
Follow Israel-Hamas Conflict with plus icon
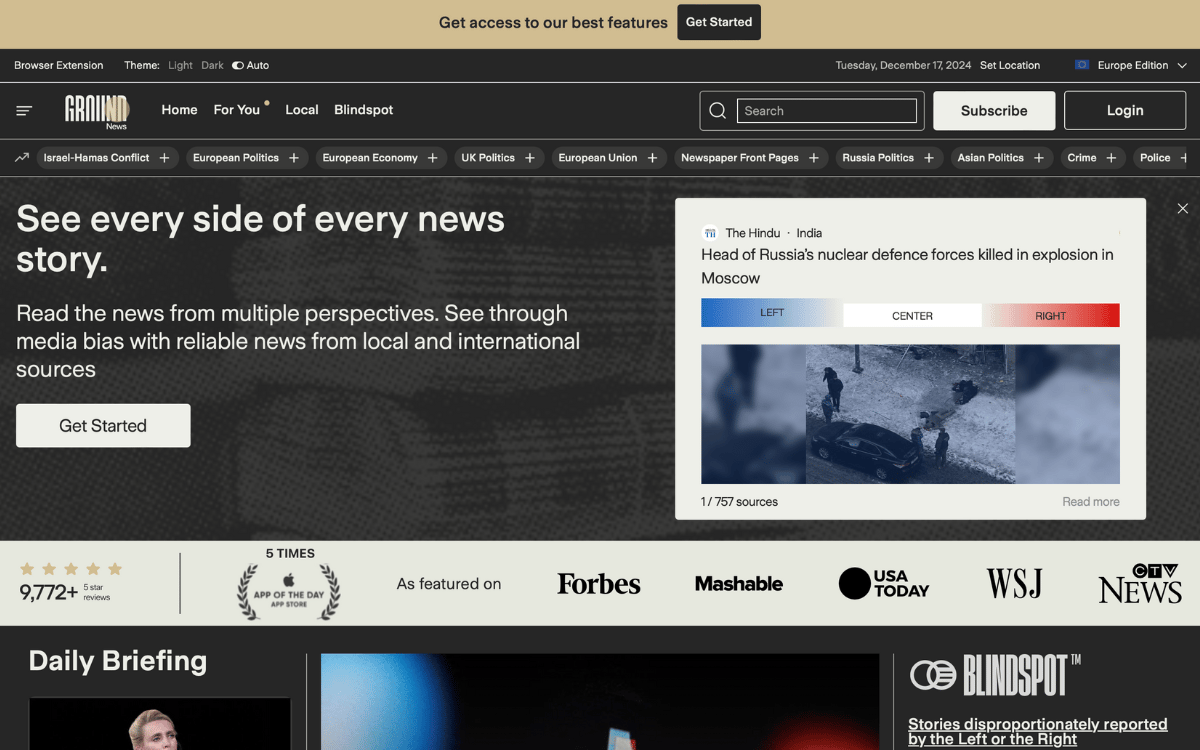pyautogui.click(x=165, y=158)
